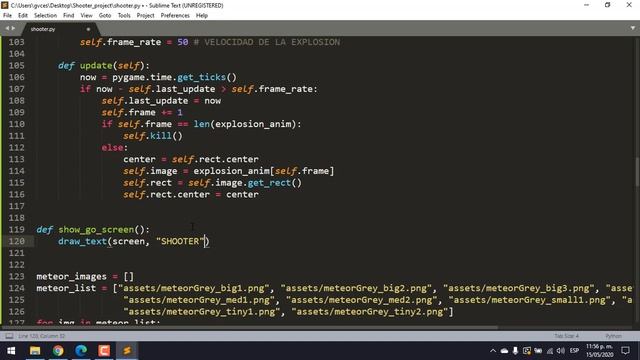The height and width of the screenshot is (360, 640).
Task: Open Tab Size 4 setting in status bar
Action: 567,336
